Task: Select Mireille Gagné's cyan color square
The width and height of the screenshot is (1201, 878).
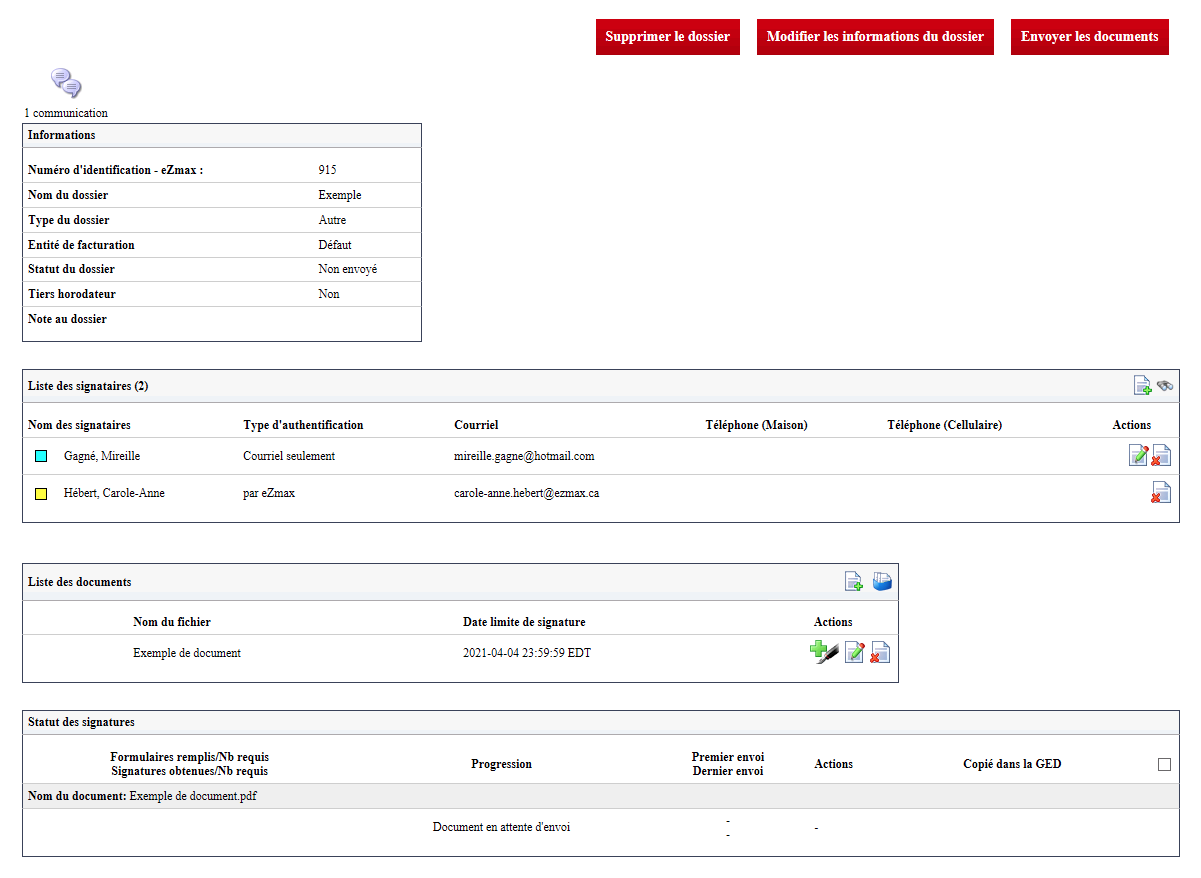Action: click(x=41, y=456)
